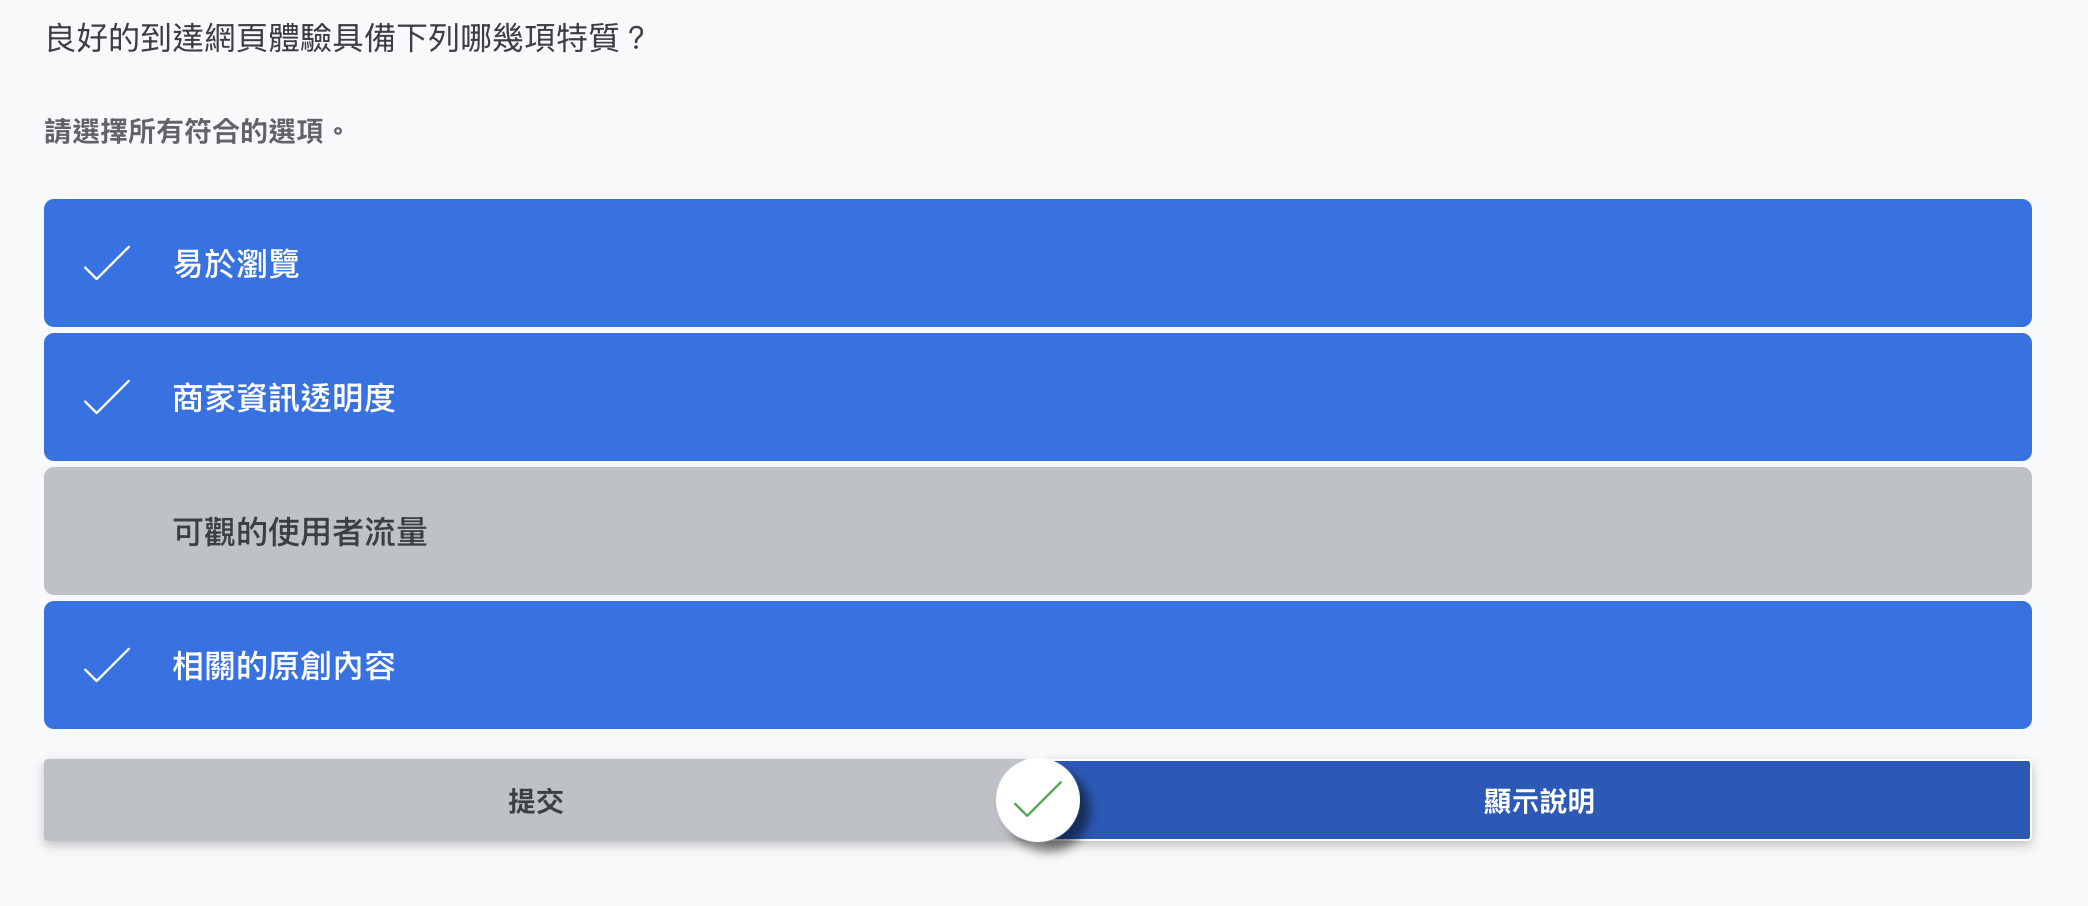Click the 可觀的使用者流量 label text

(x=300, y=532)
